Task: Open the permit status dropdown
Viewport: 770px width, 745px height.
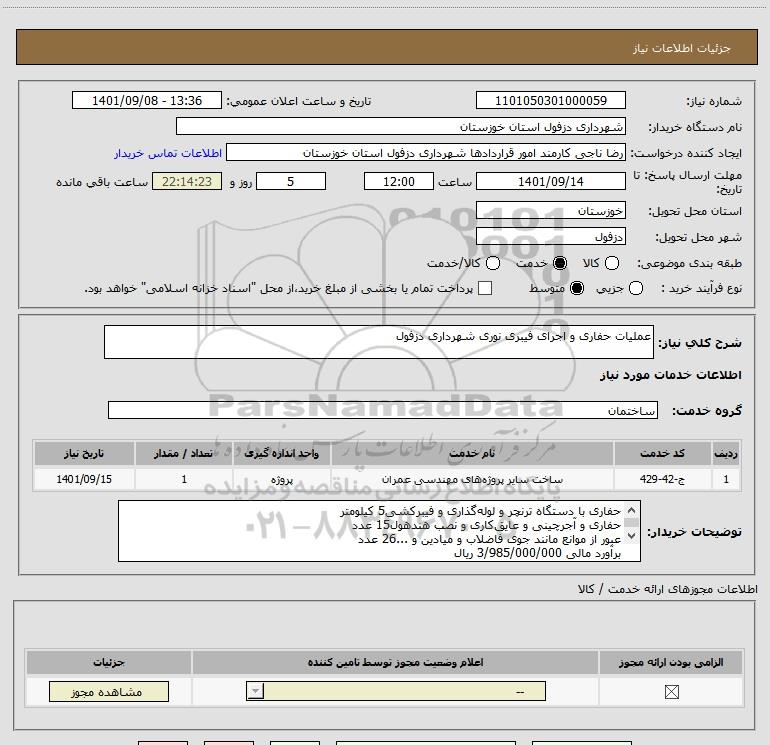Action: pyautogui.click(x=396, y=691)
